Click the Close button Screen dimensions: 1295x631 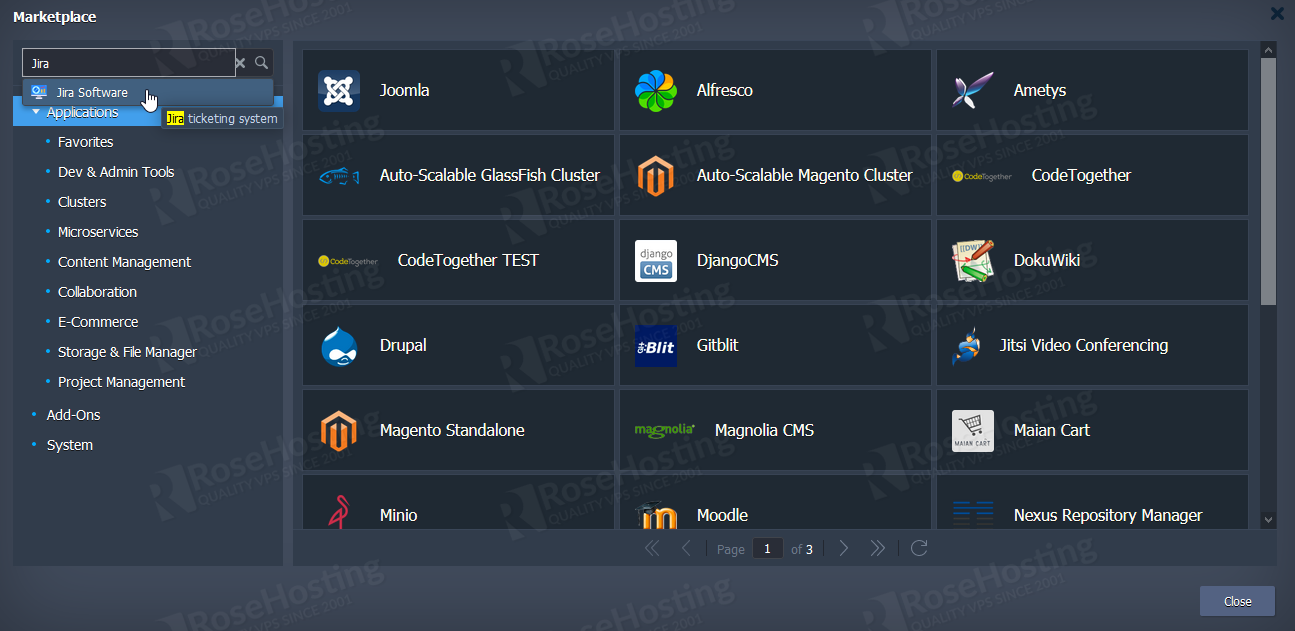(x=1237, y=601)
